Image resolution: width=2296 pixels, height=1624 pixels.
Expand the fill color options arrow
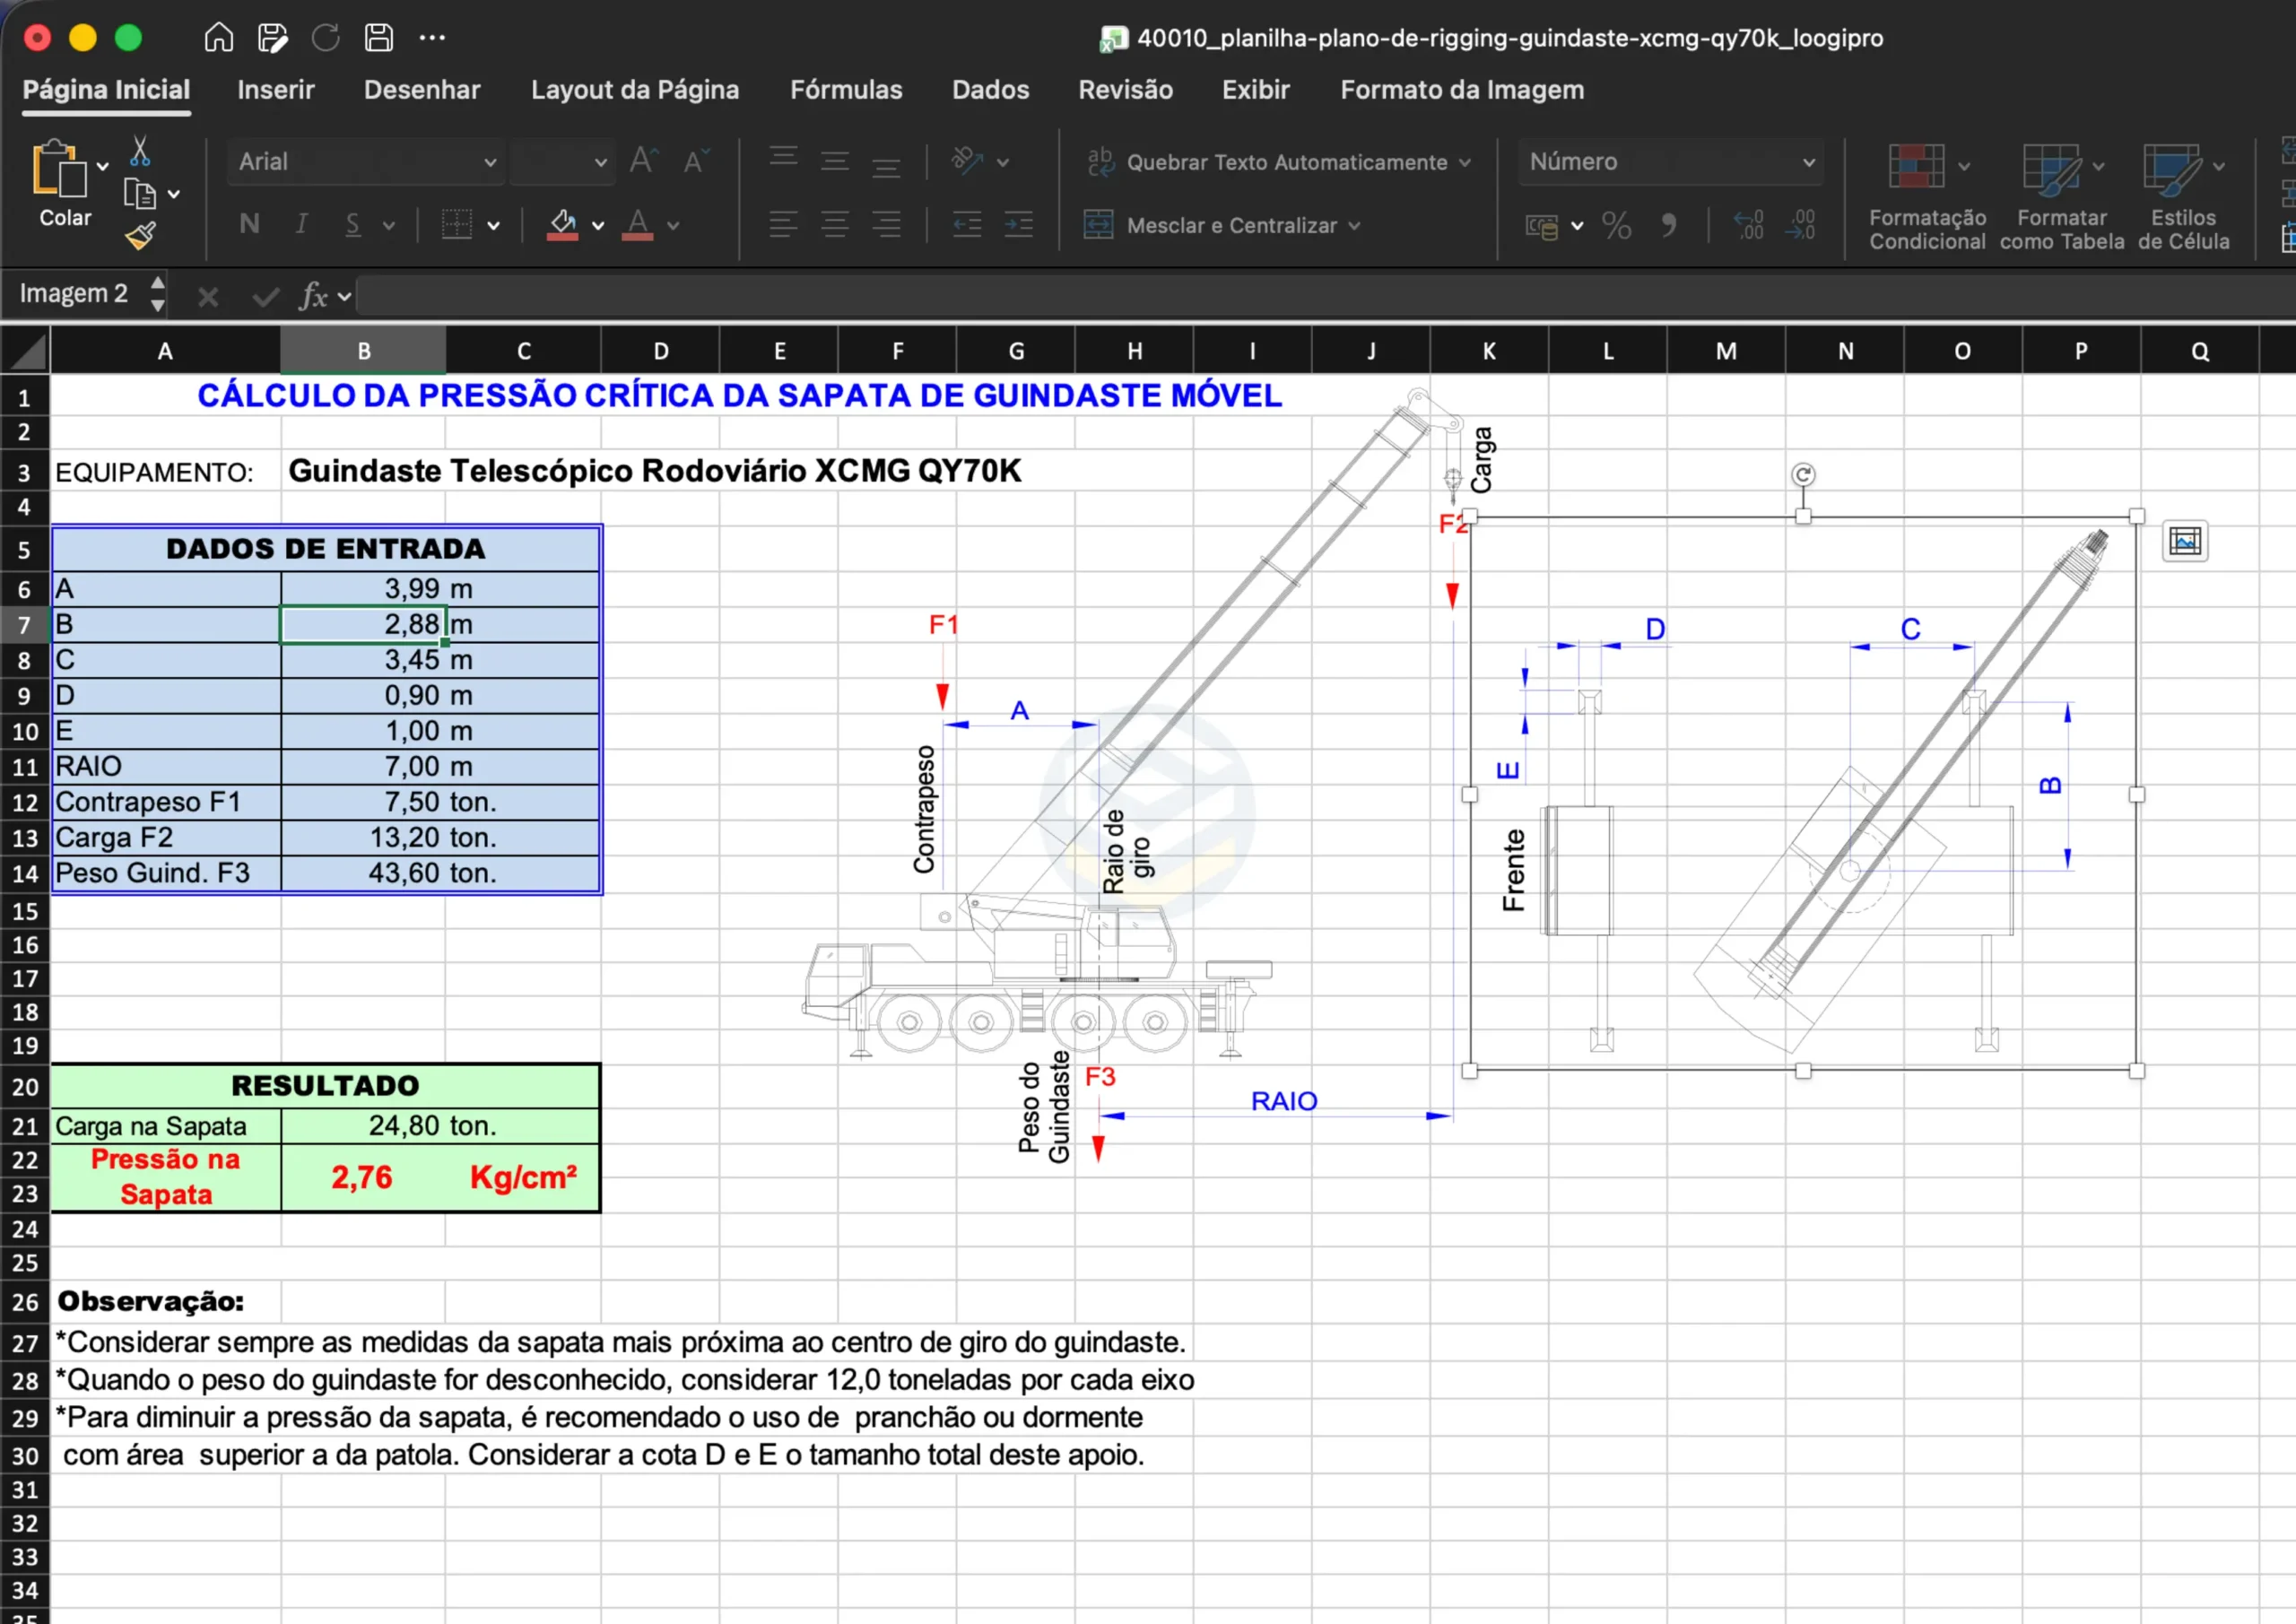(598, 226)
